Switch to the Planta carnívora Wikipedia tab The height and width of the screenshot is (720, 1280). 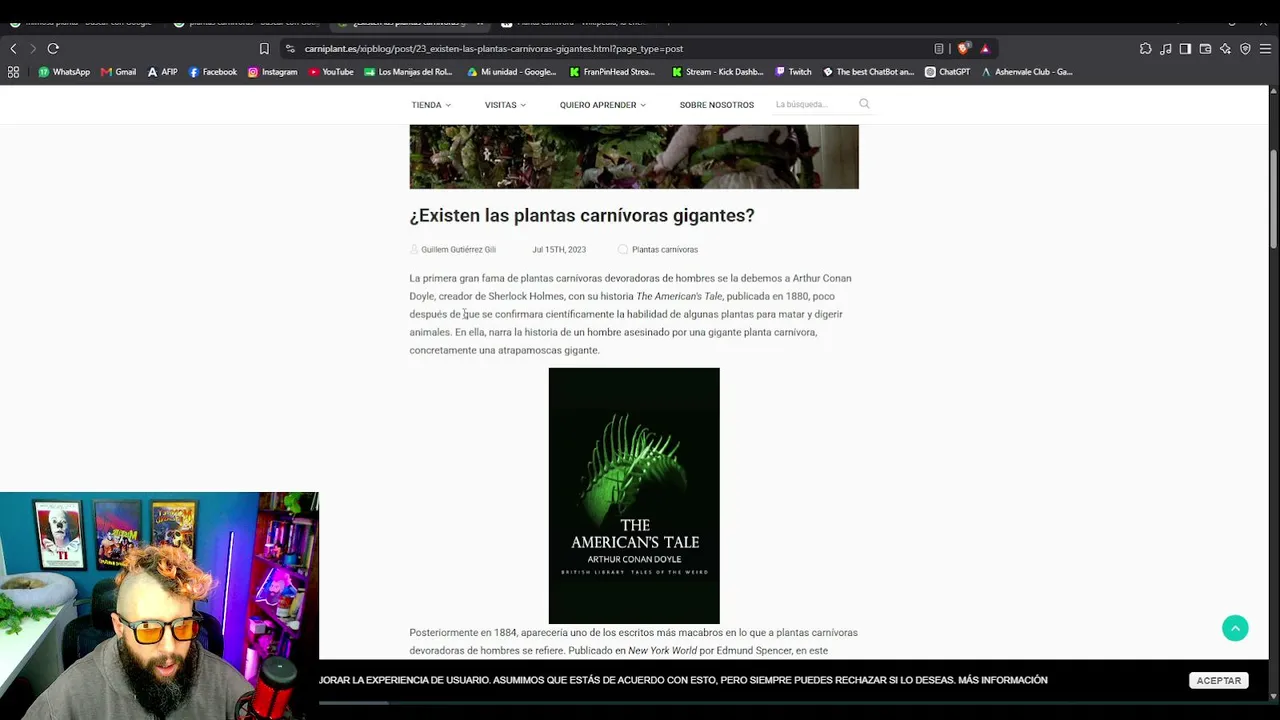coord(575,22)
